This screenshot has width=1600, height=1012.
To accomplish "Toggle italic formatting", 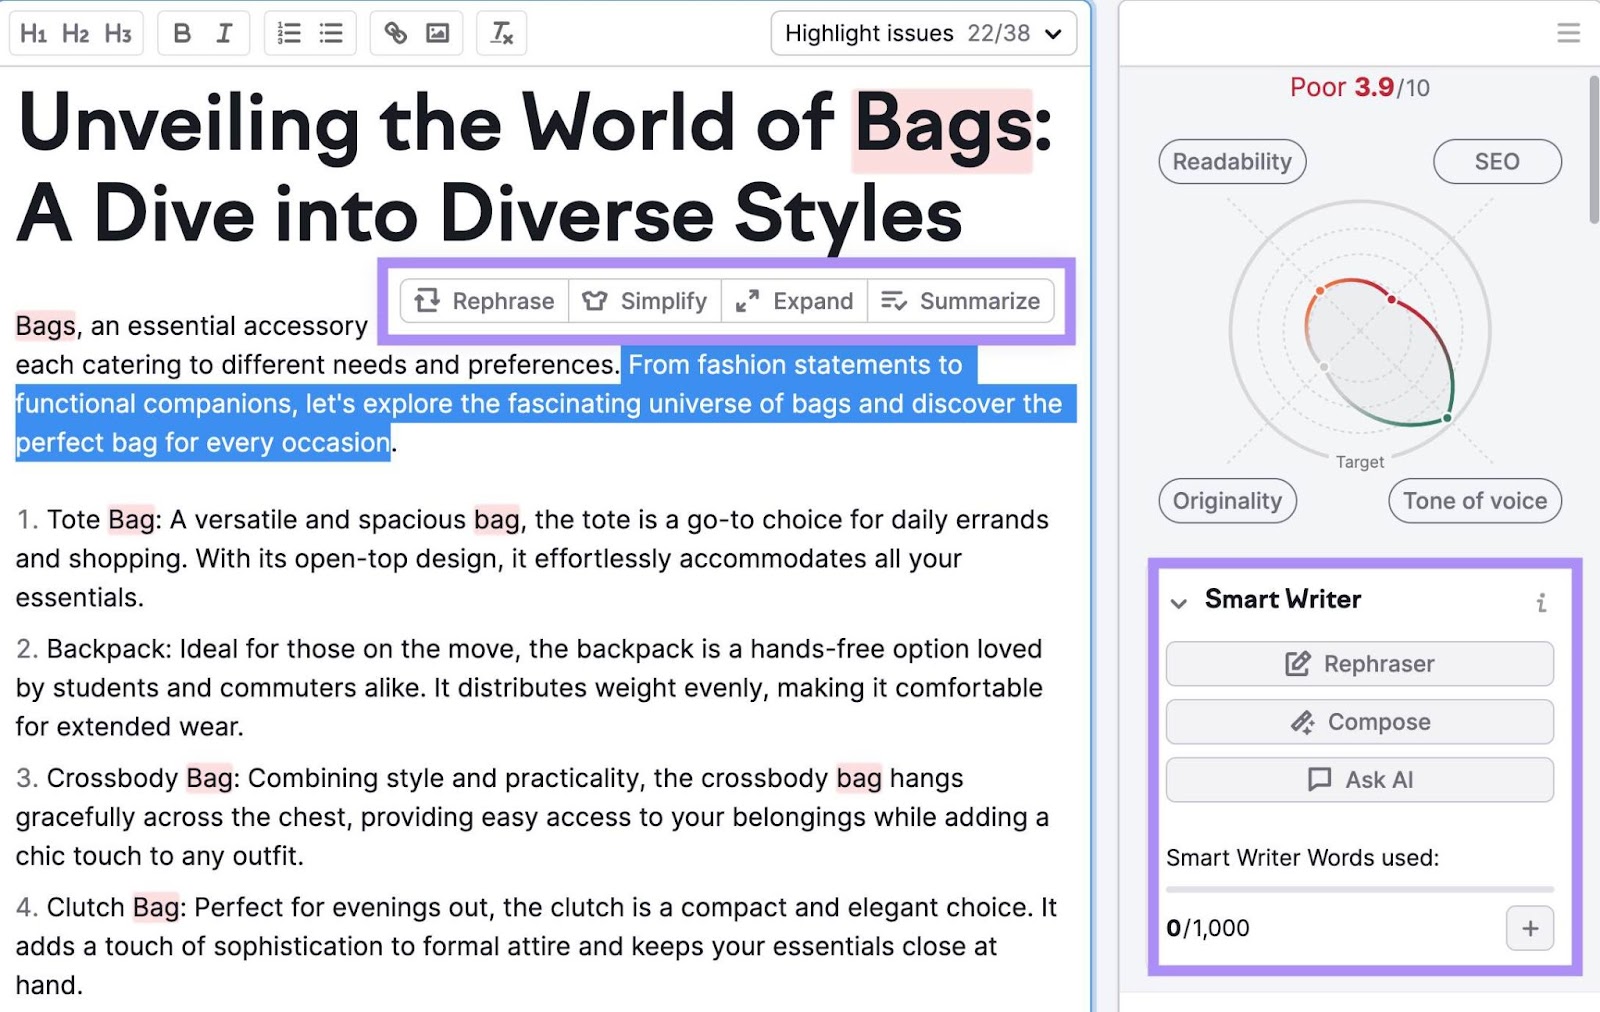I will [x=224, y=33].
